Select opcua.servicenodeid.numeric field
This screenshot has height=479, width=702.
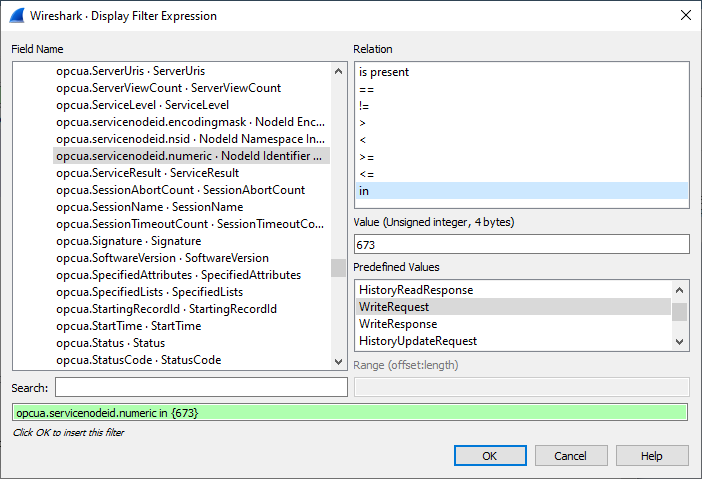coord(191,156)
